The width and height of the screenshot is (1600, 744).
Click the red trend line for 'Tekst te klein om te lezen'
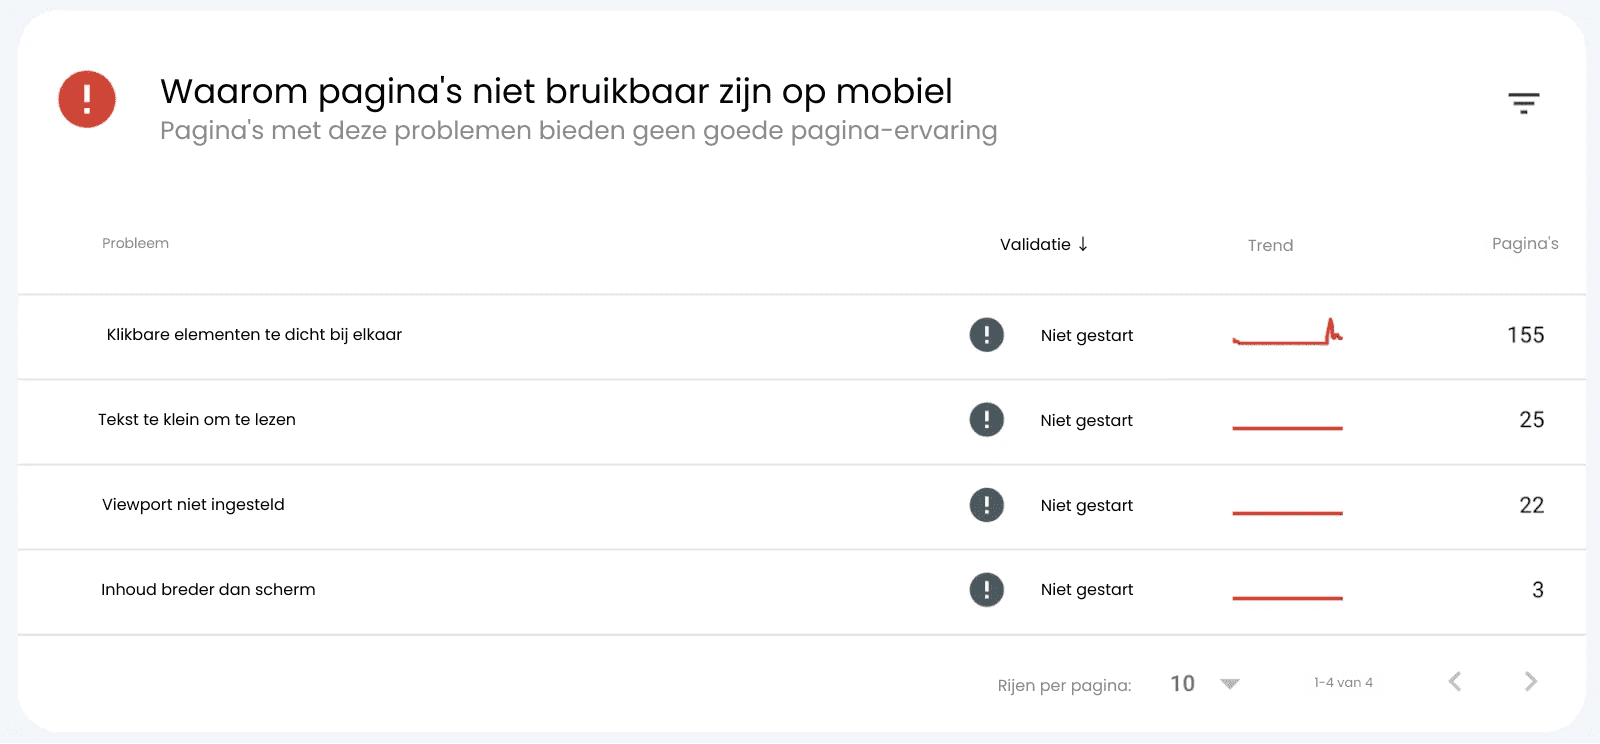(1289, 427)
